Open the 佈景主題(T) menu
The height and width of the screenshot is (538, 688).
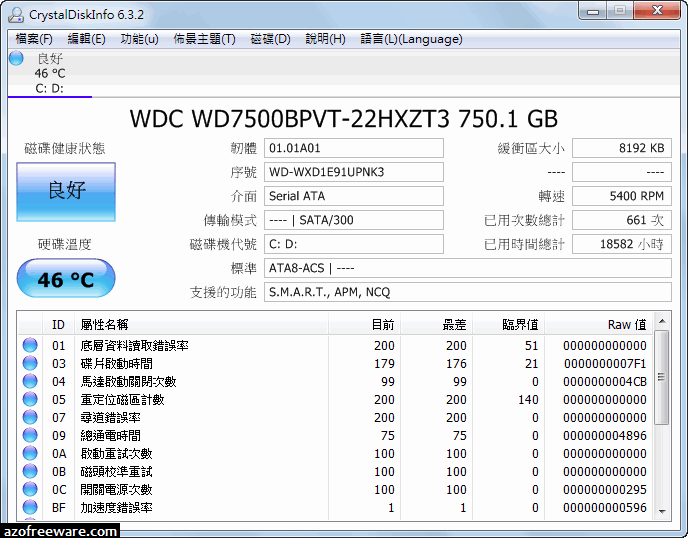pos(204,39)
